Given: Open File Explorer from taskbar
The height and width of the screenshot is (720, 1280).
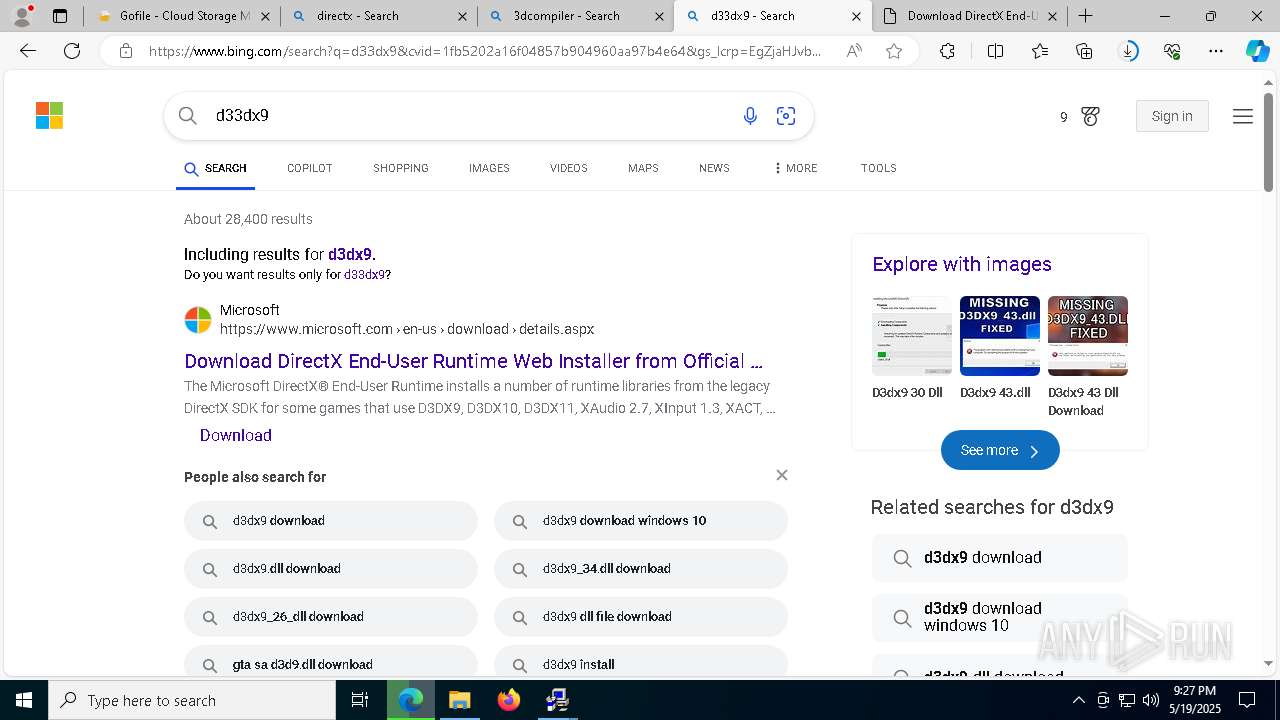Looking at the screenshot, I should [460, 700].
